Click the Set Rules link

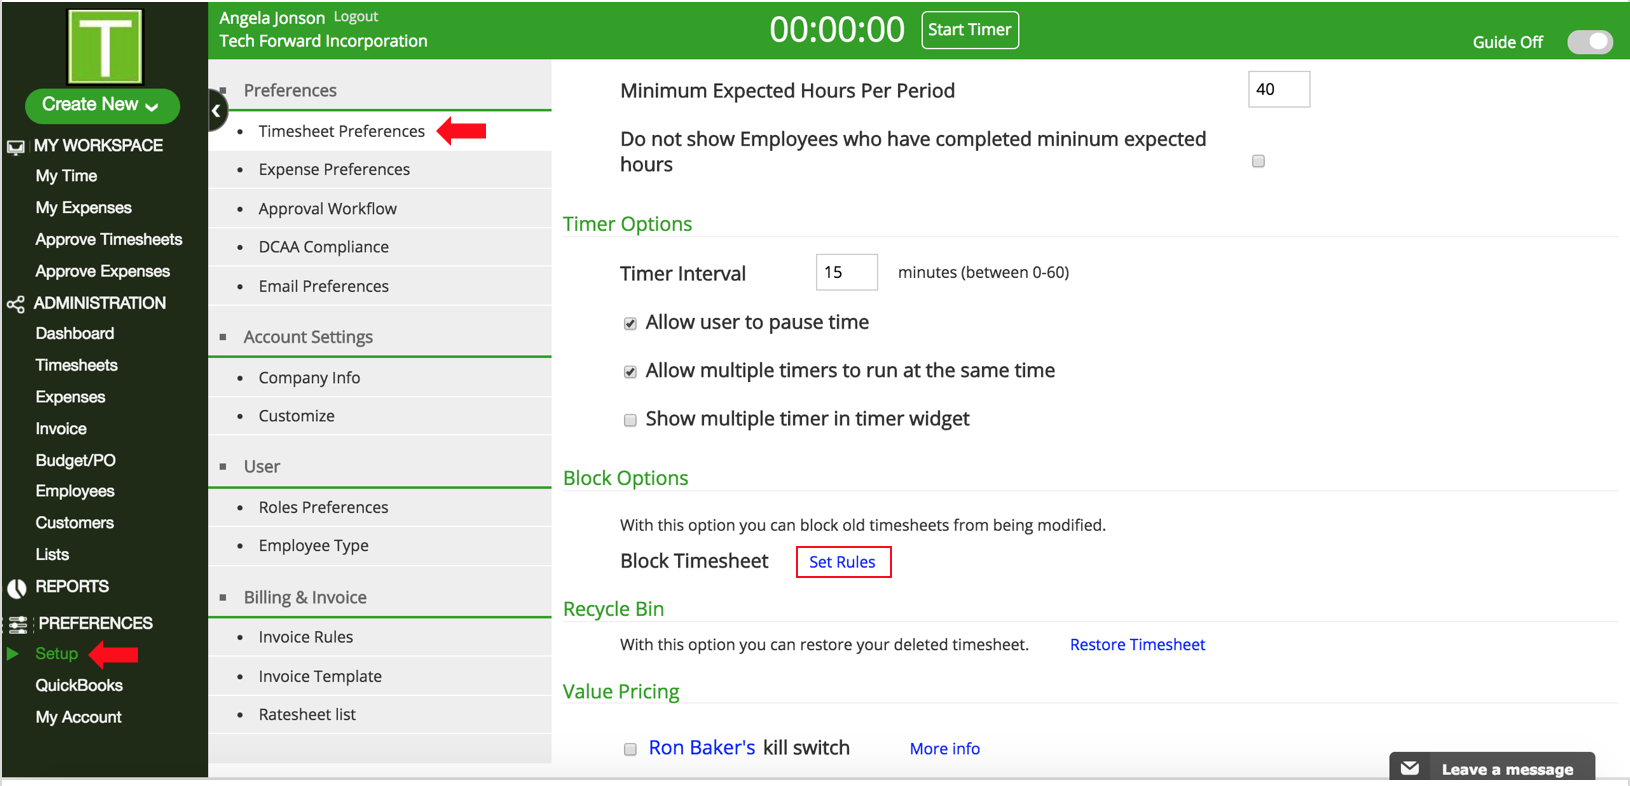click(x=842, y=562)
